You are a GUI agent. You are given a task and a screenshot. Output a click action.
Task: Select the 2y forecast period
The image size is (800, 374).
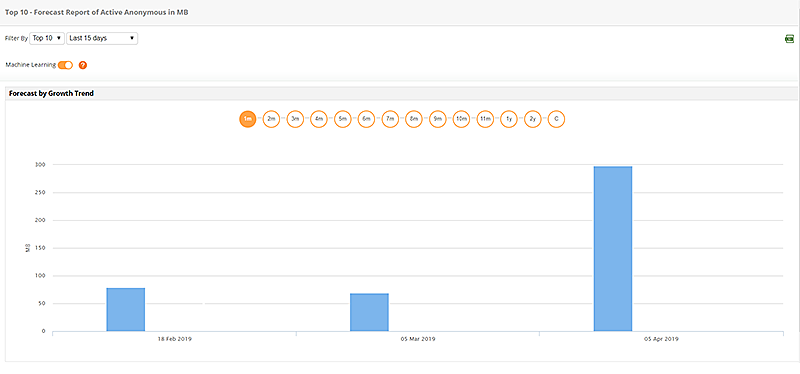[x=533, y=119]
